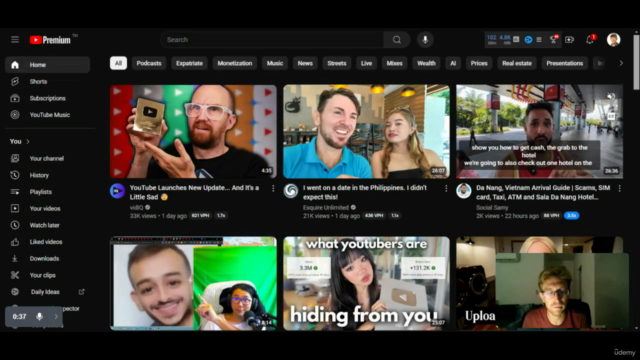Select the Prices filter chip
The height and width of the screenshot is (360, 640).
[479, 63]
